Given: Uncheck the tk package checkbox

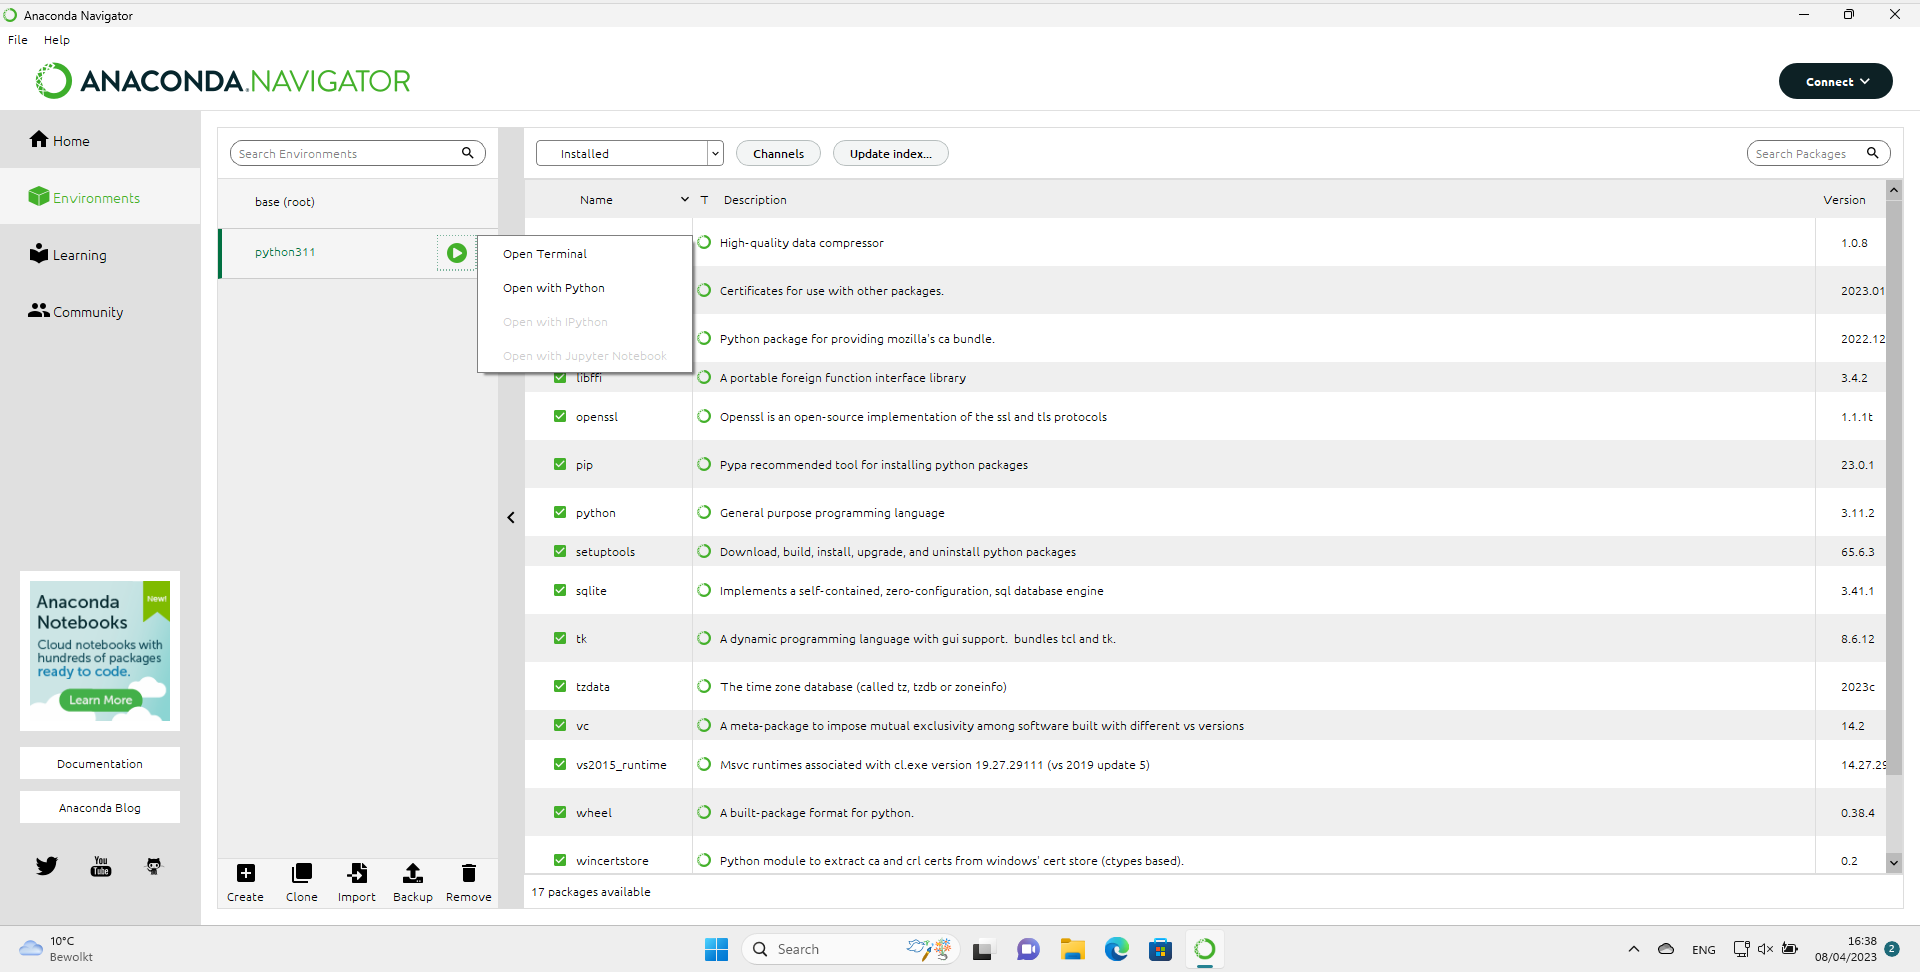Looking at the screenshot, I should (x=560, y=638).
